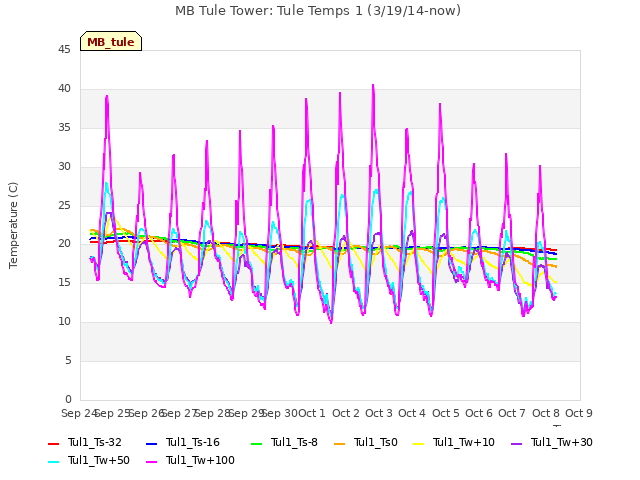640x480 pixels.
Task: Click the Oct 3 x-axis tick label
Action: [x=379, y=413]
